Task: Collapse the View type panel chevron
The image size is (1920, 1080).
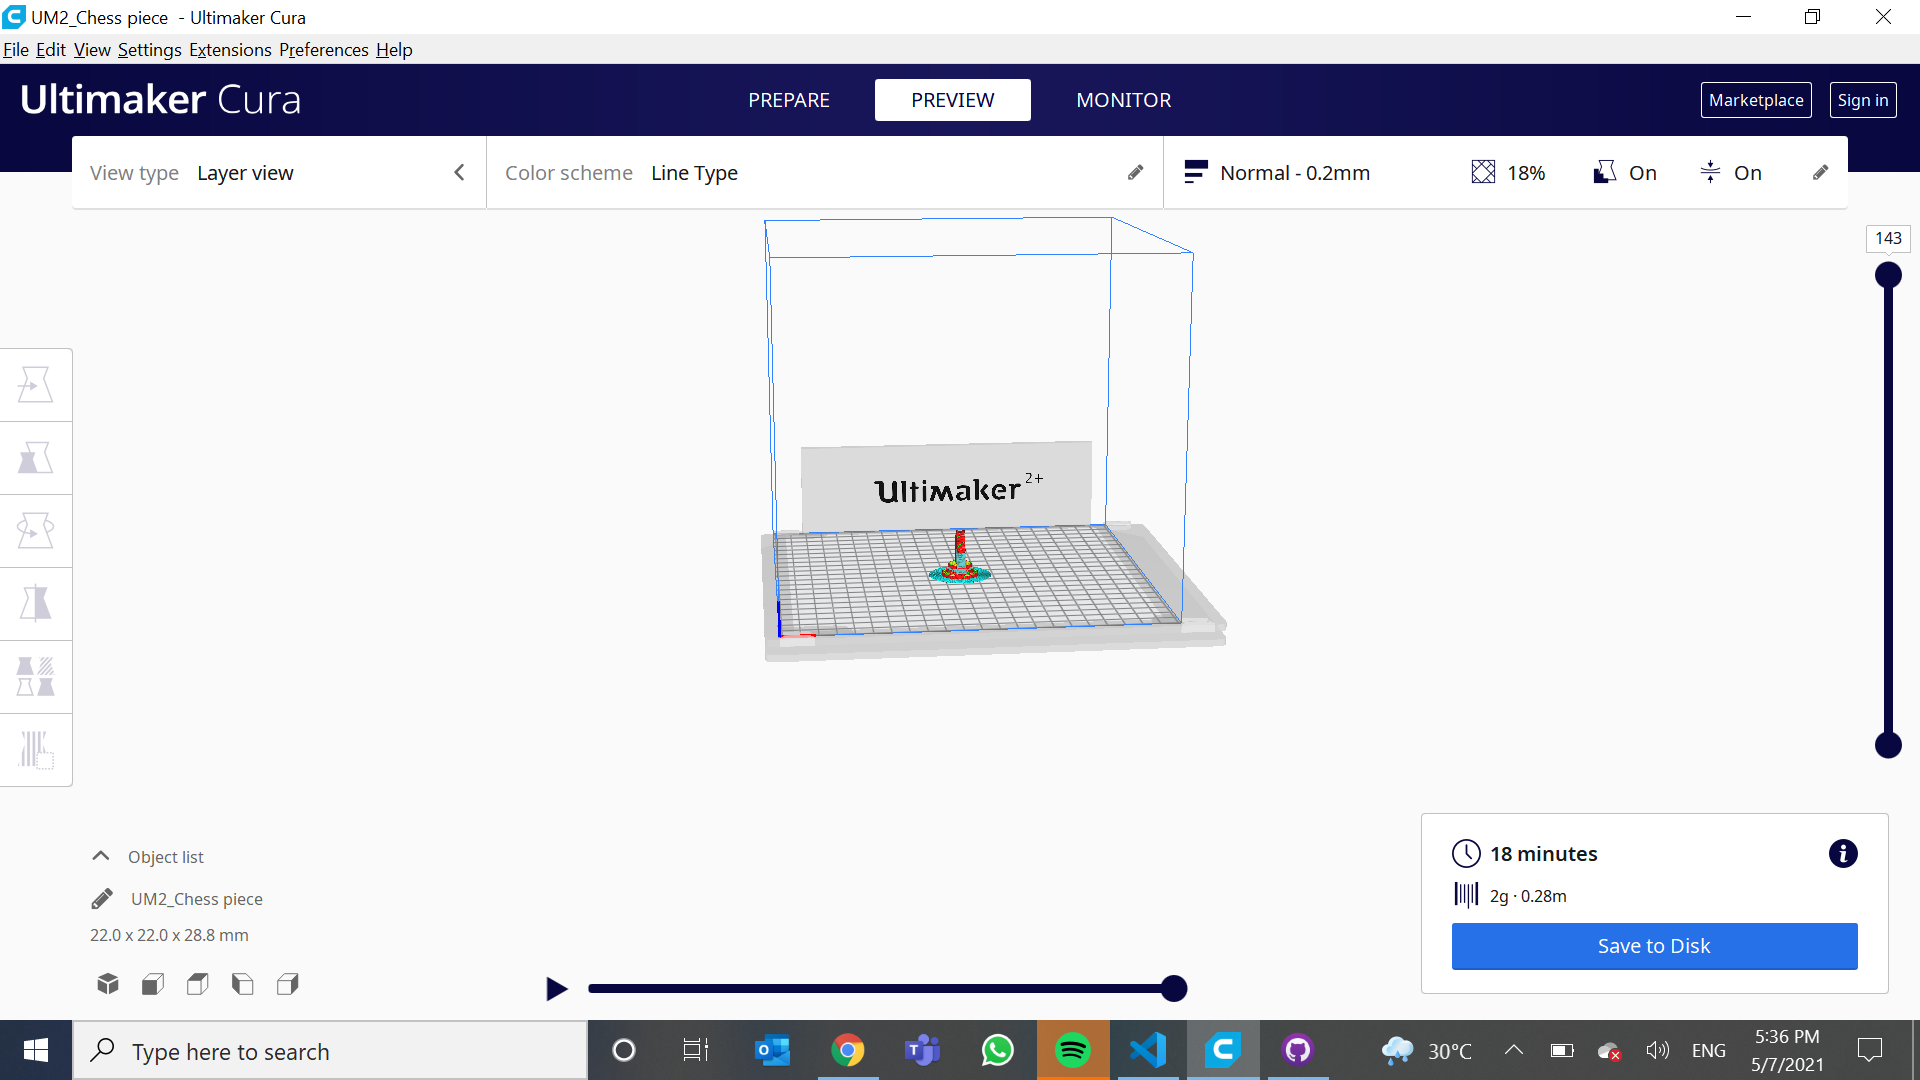Action: (x=459, y=173)
